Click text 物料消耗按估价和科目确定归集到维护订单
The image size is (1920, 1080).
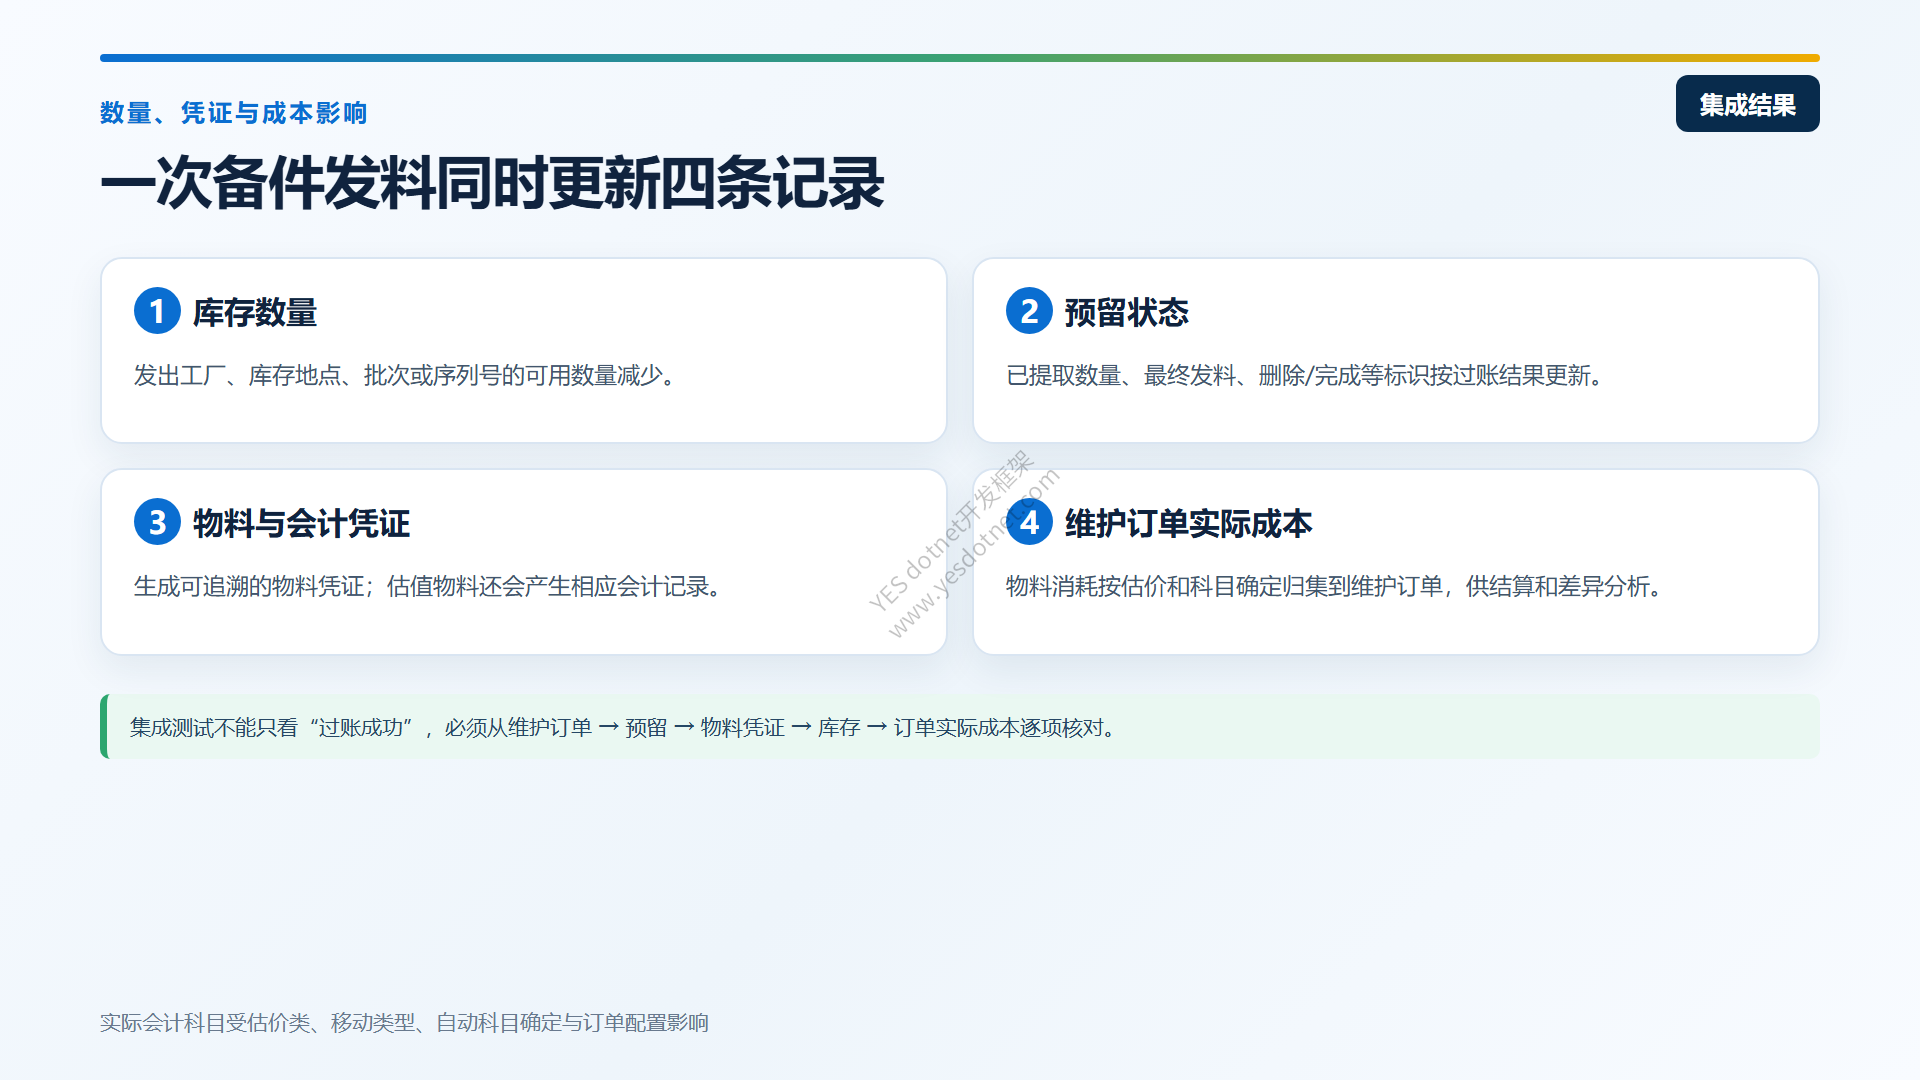pos(1224,587)
